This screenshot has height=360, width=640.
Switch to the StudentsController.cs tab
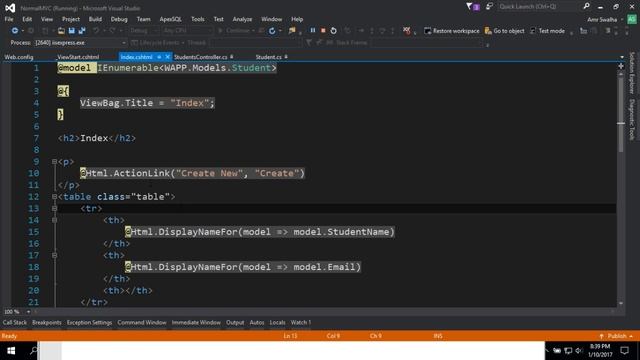click(200, 57)
